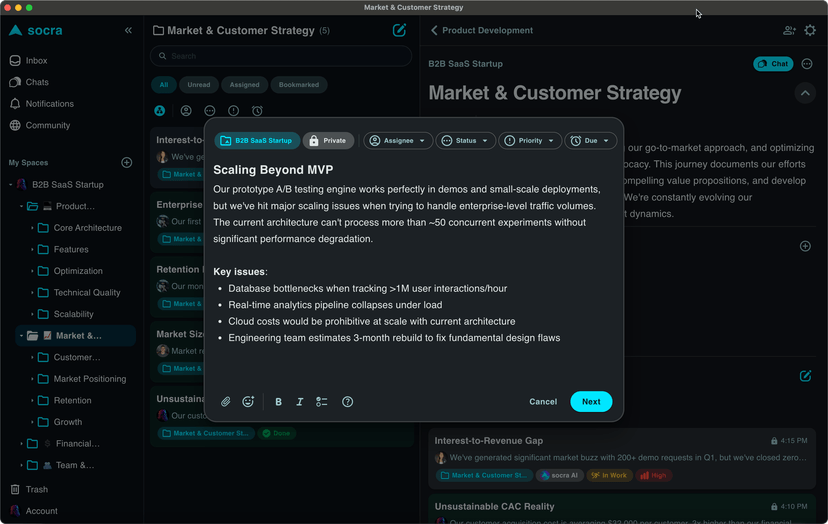
Task: Open the Assignee dropdown
Action: (398, 141)
